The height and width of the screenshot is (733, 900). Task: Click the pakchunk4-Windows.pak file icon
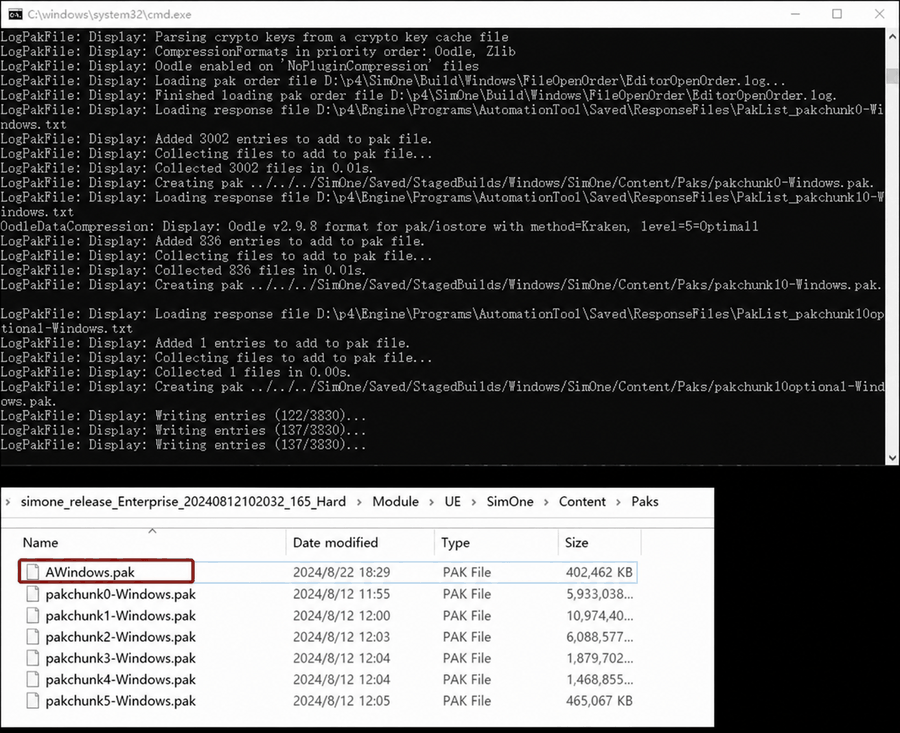tap(33, 680)
